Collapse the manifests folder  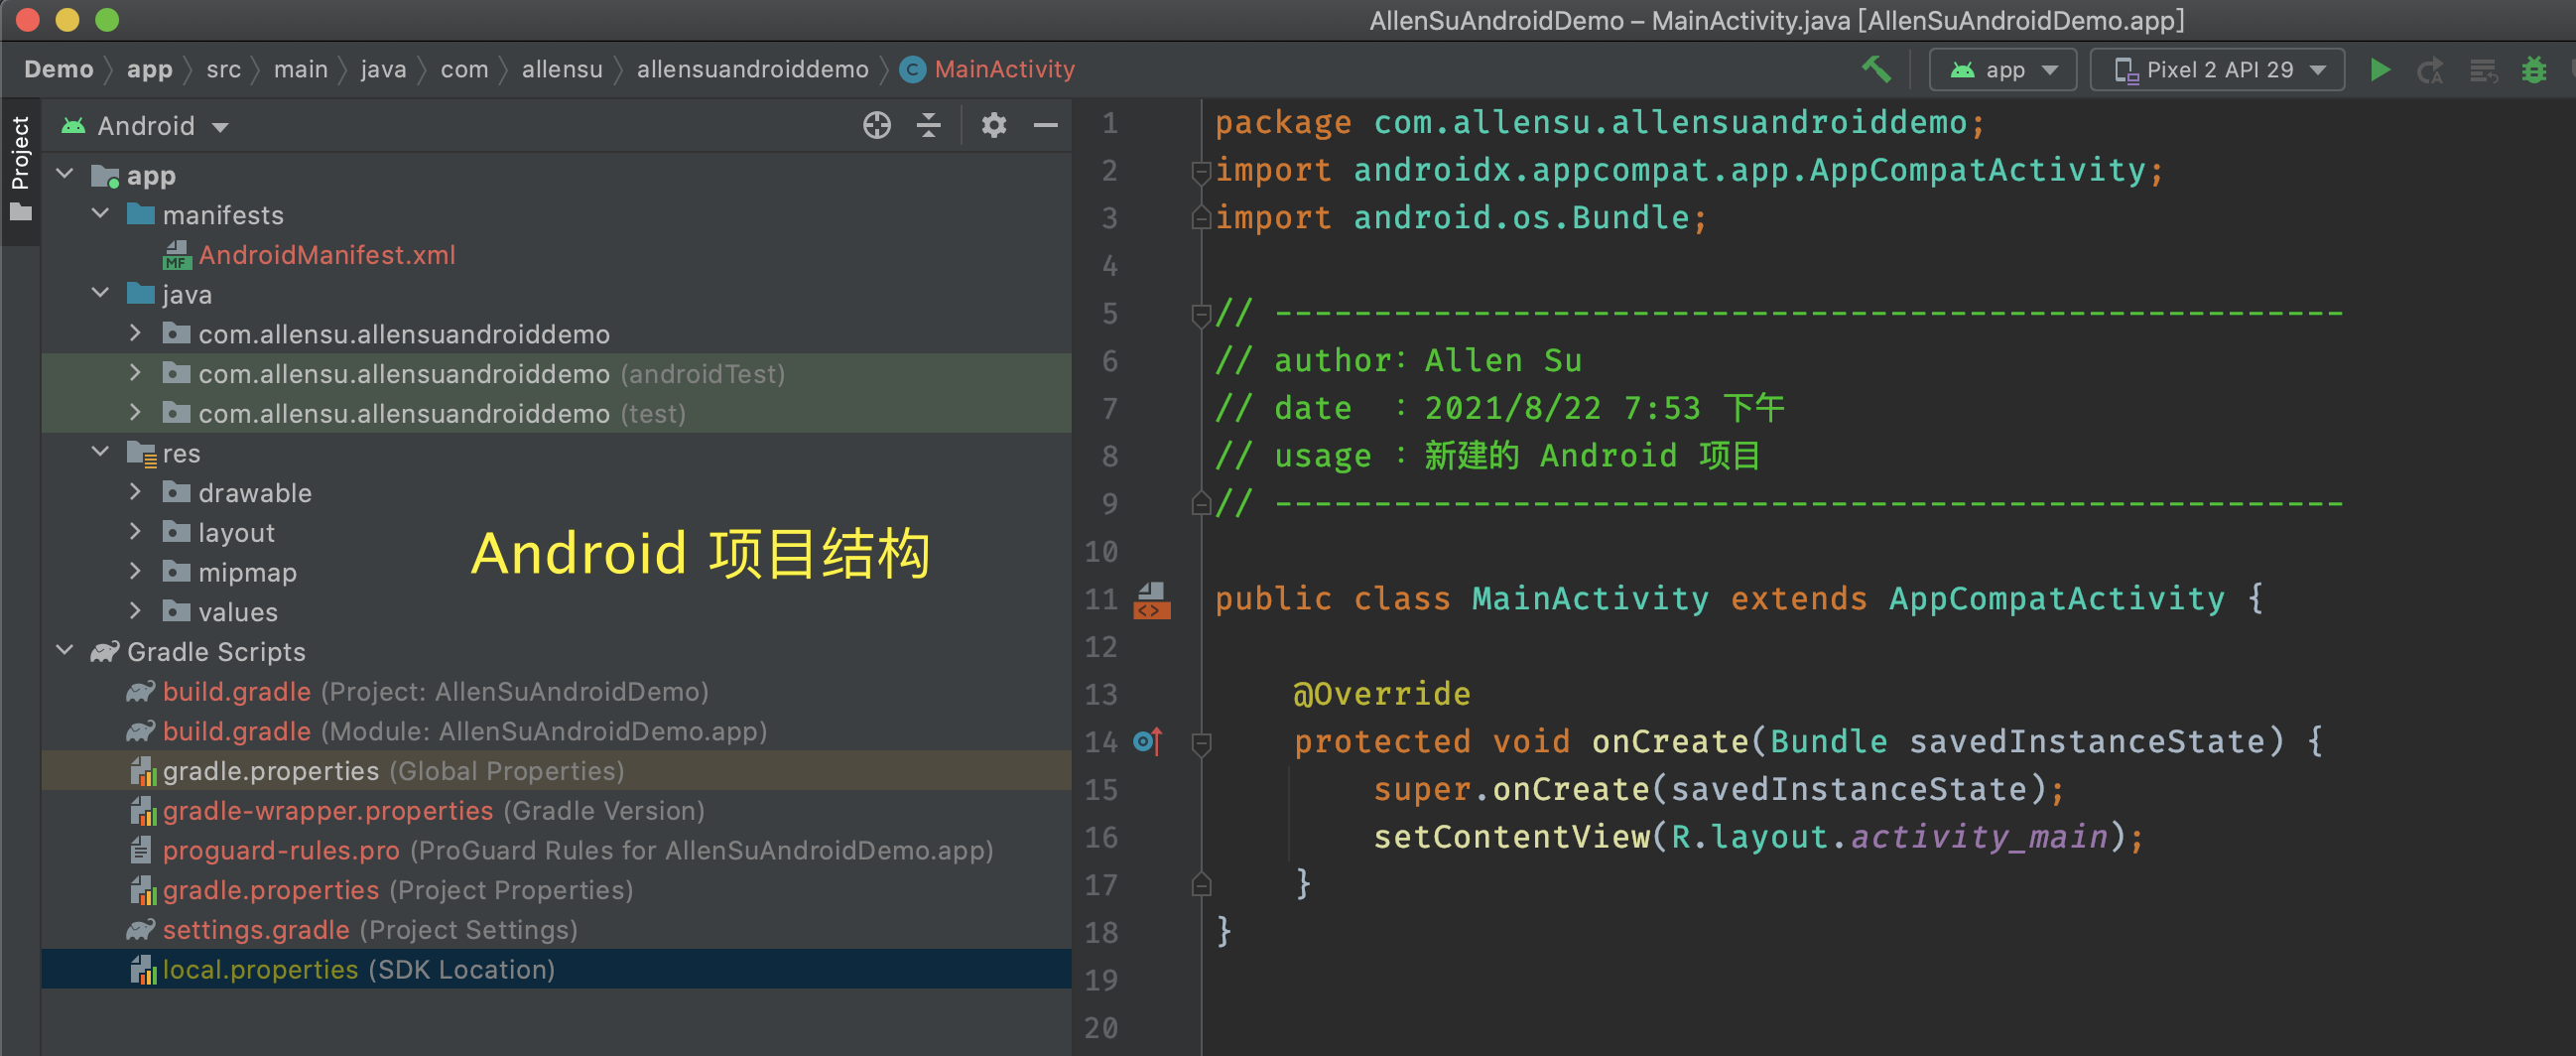[x=101, y=214]
